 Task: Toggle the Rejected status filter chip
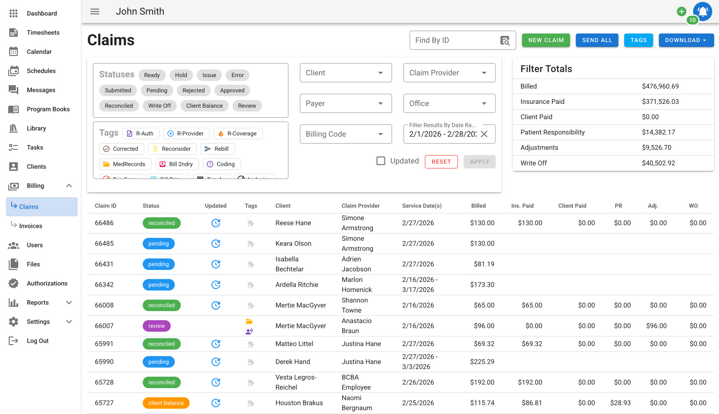[x=194, y=90]
